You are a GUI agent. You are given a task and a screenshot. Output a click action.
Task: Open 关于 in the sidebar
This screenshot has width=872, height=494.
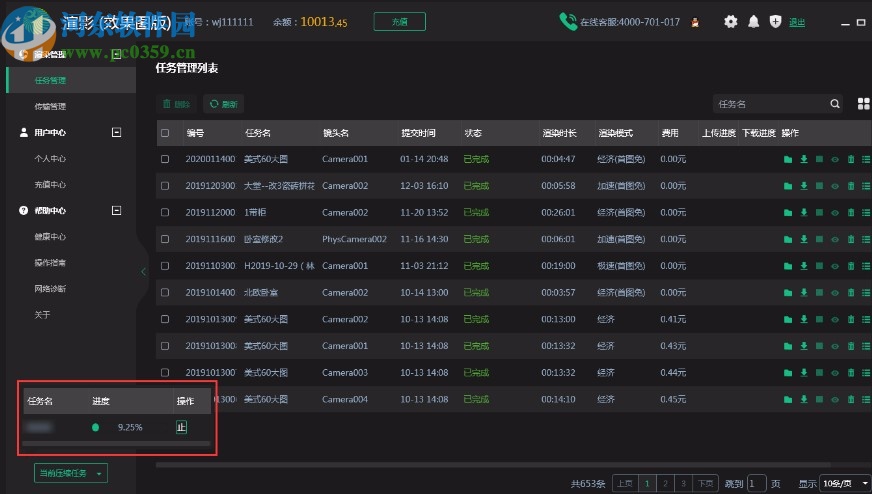(42, 315)
